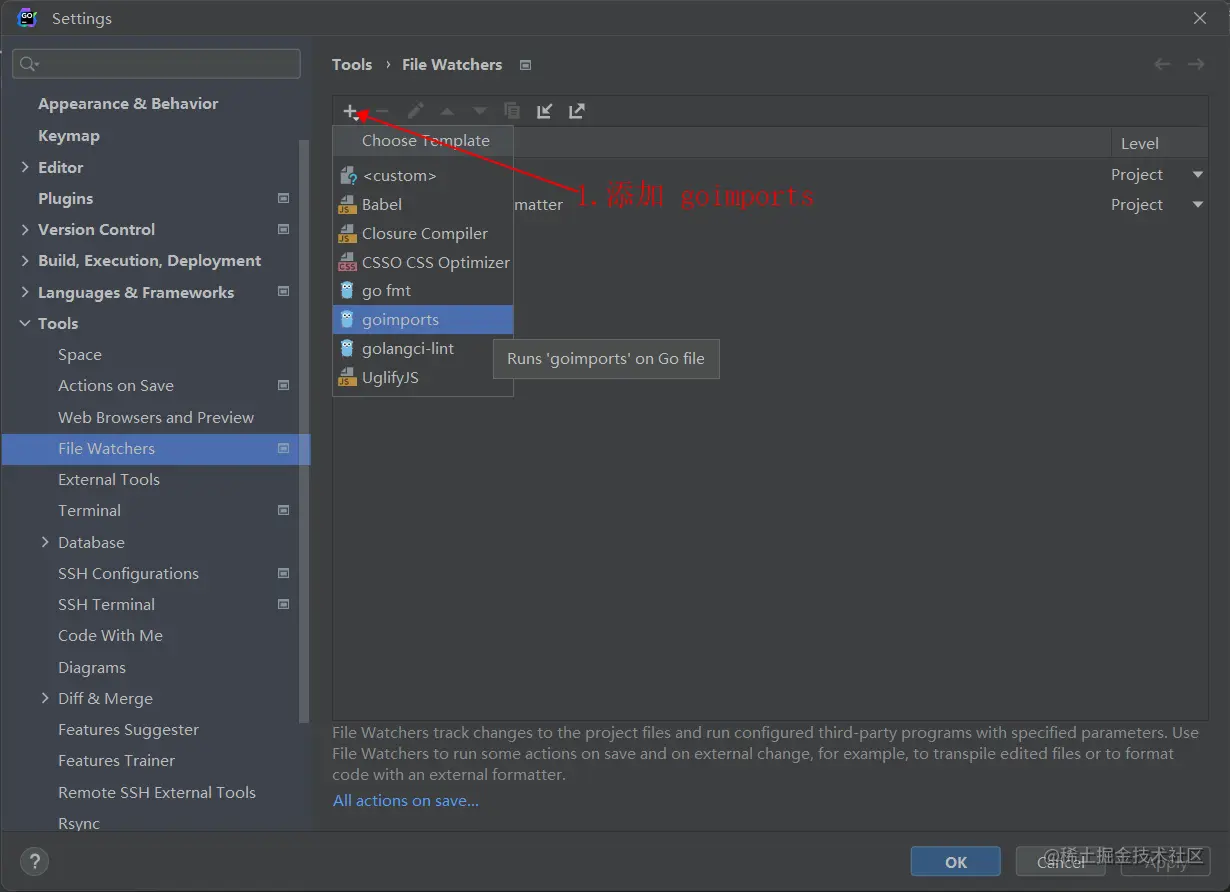Select File Watchers in the tree
The image size is (1230, 892).
coord(156,449)
